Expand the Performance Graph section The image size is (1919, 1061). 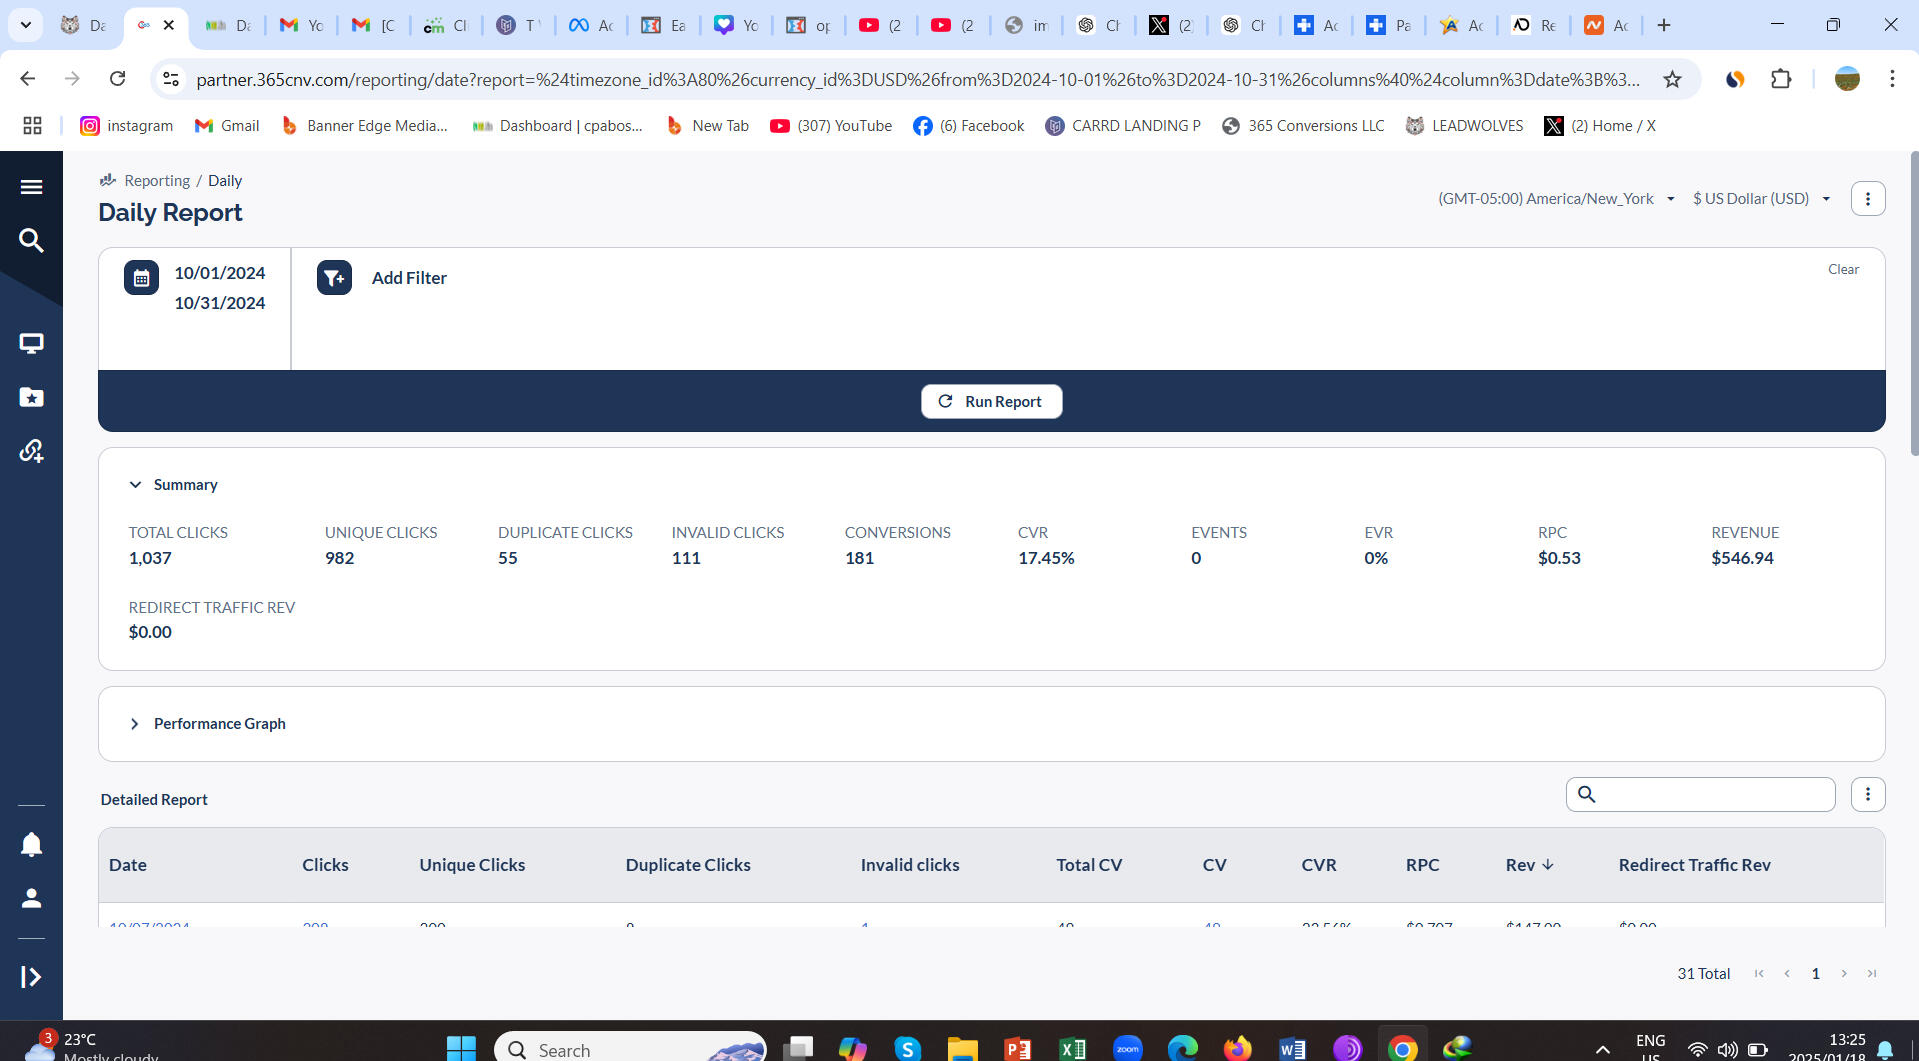(135, 724)
